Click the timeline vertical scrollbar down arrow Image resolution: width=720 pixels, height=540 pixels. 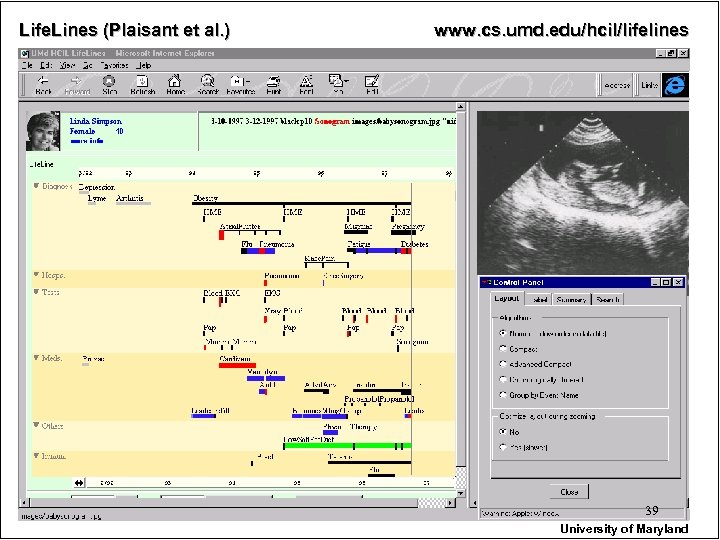click(461, 493)
